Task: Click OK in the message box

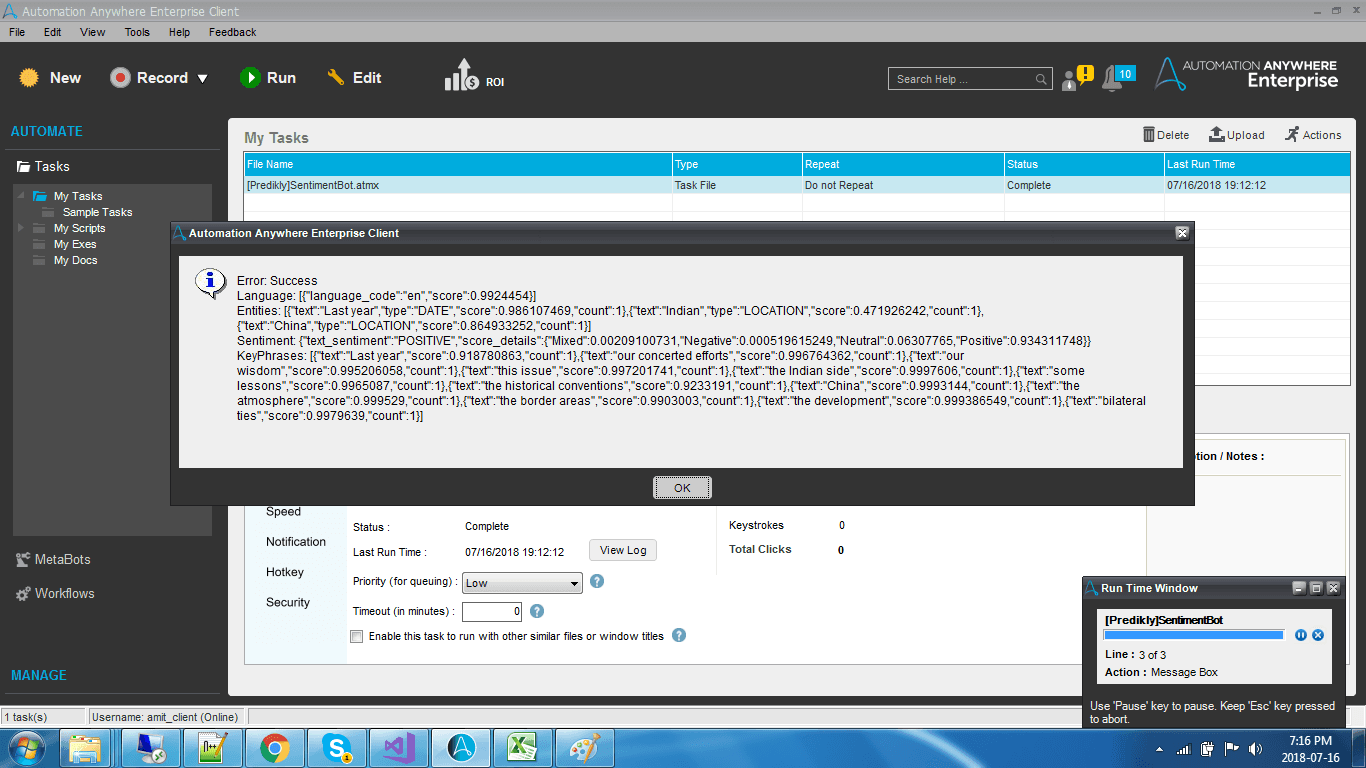Action: pyautogui.click(x=682, y=488)
